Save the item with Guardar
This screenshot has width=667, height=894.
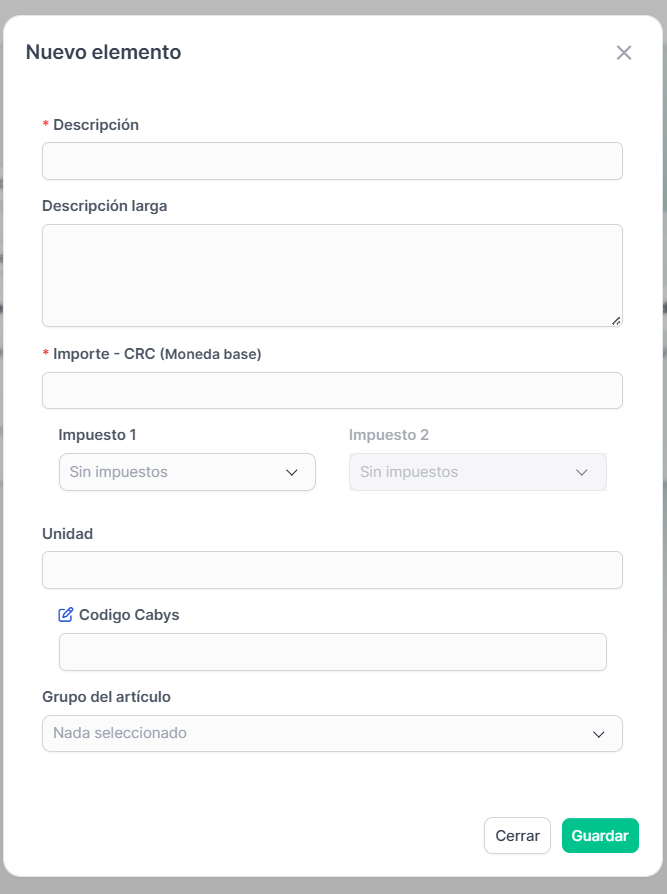(x=600, y=836)
